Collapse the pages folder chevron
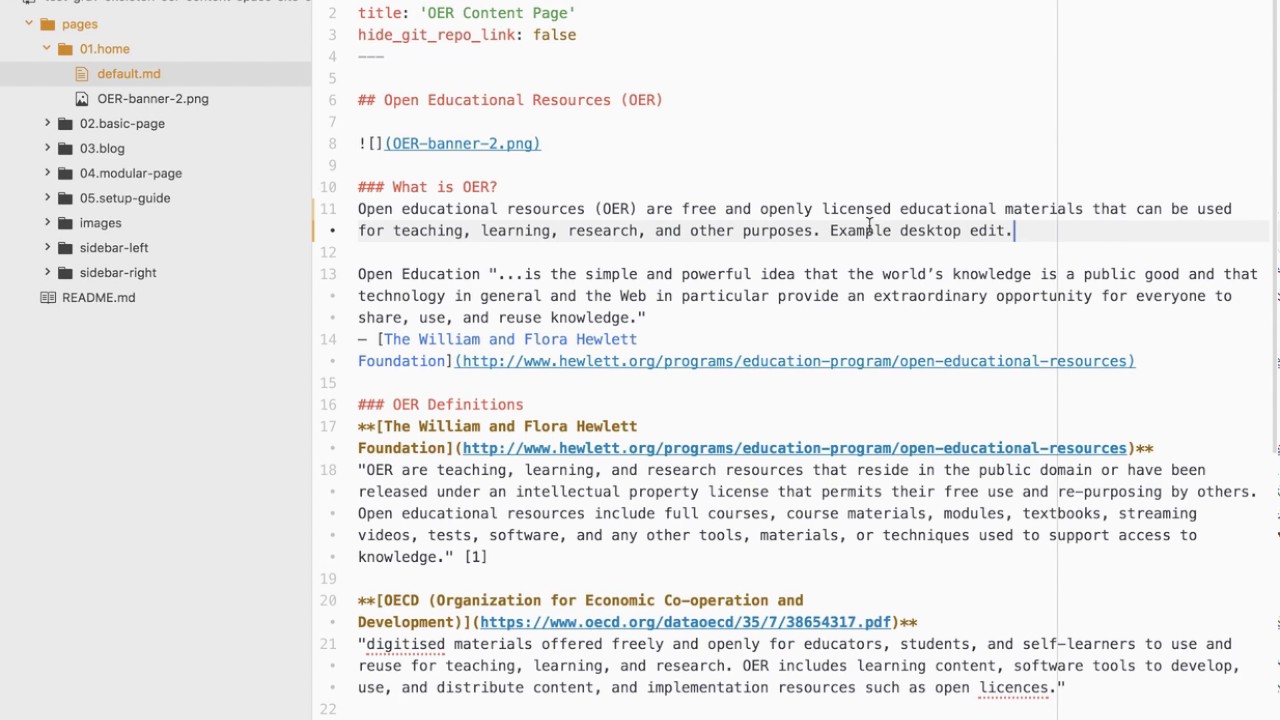The width and height of the screenshot is (1280, 720). tap(29, 23)
